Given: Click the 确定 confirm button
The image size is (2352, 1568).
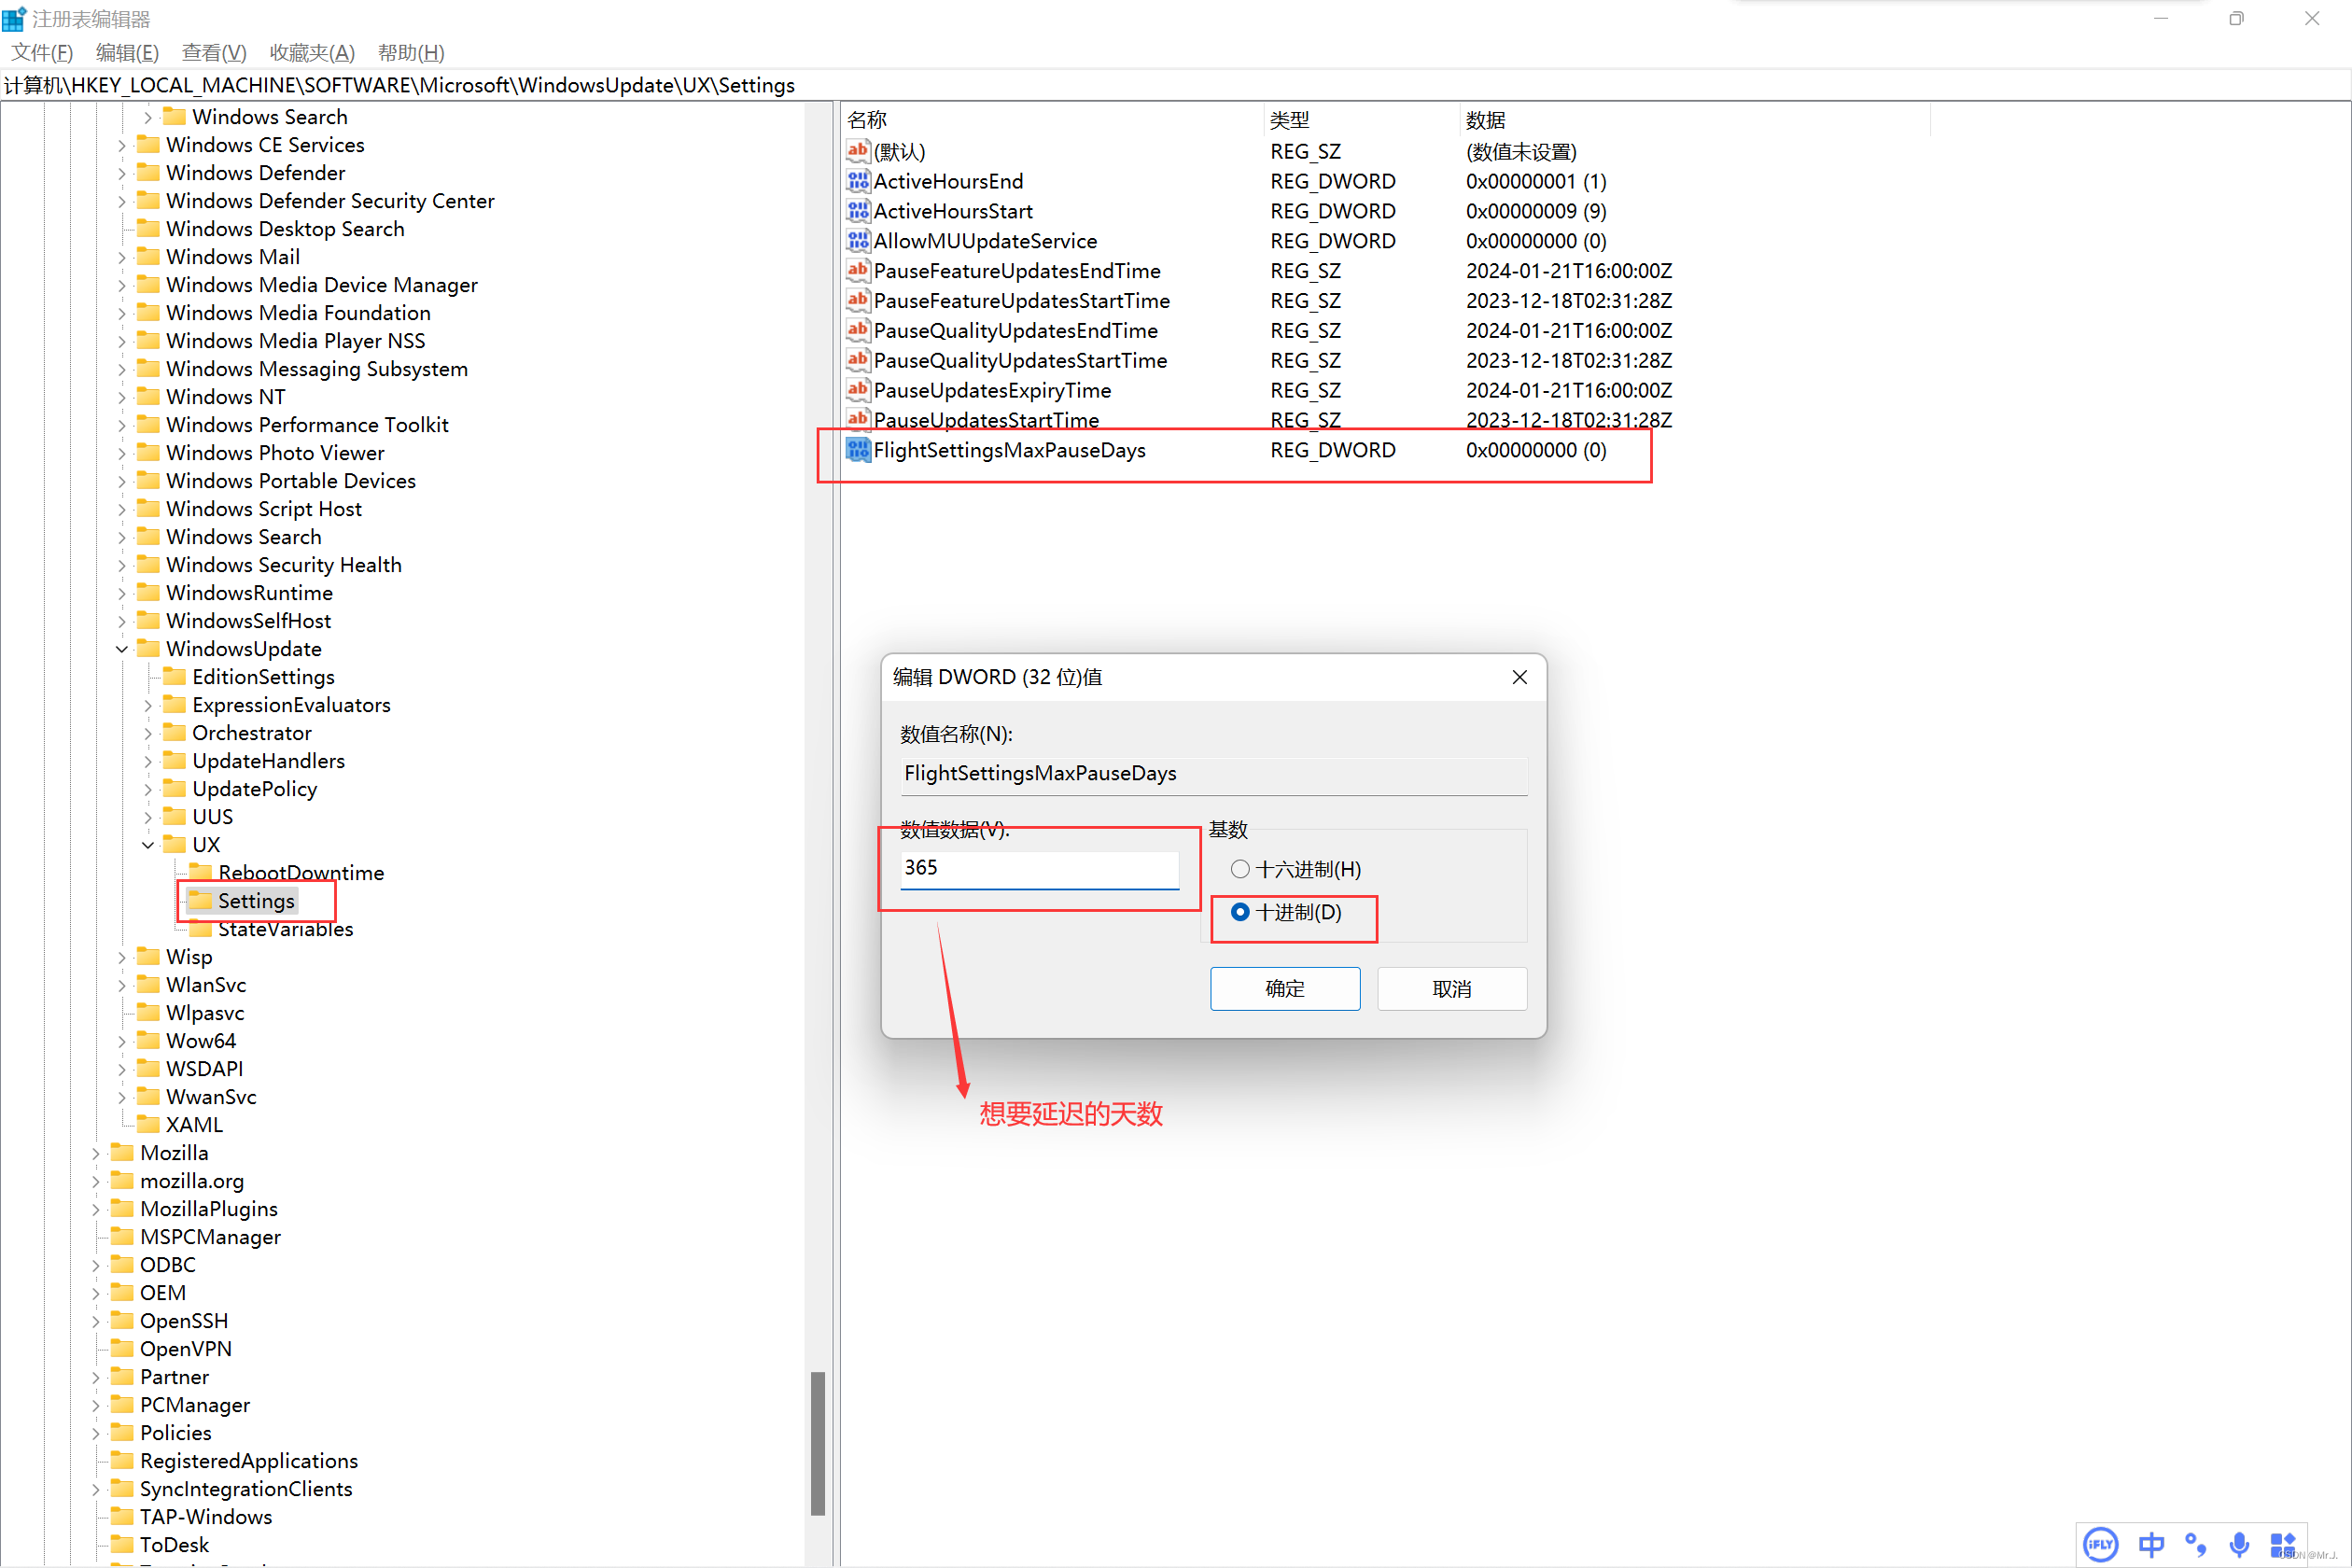Looking at the screenshot, I should click(1284, 988).
